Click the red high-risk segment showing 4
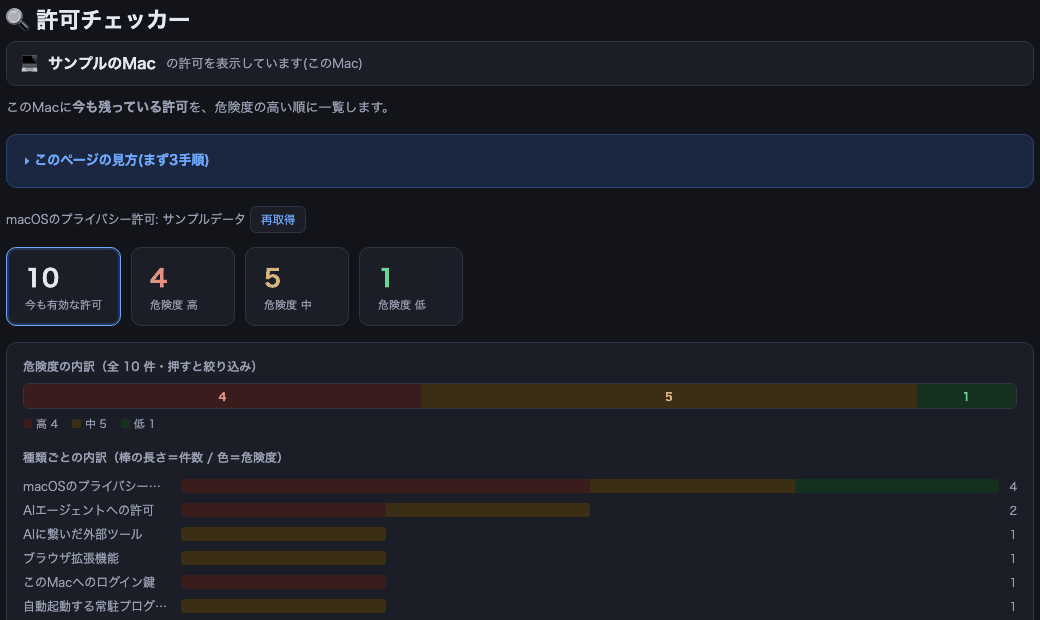This screenshot has width=1040, height=620. [x=222, y=397]
